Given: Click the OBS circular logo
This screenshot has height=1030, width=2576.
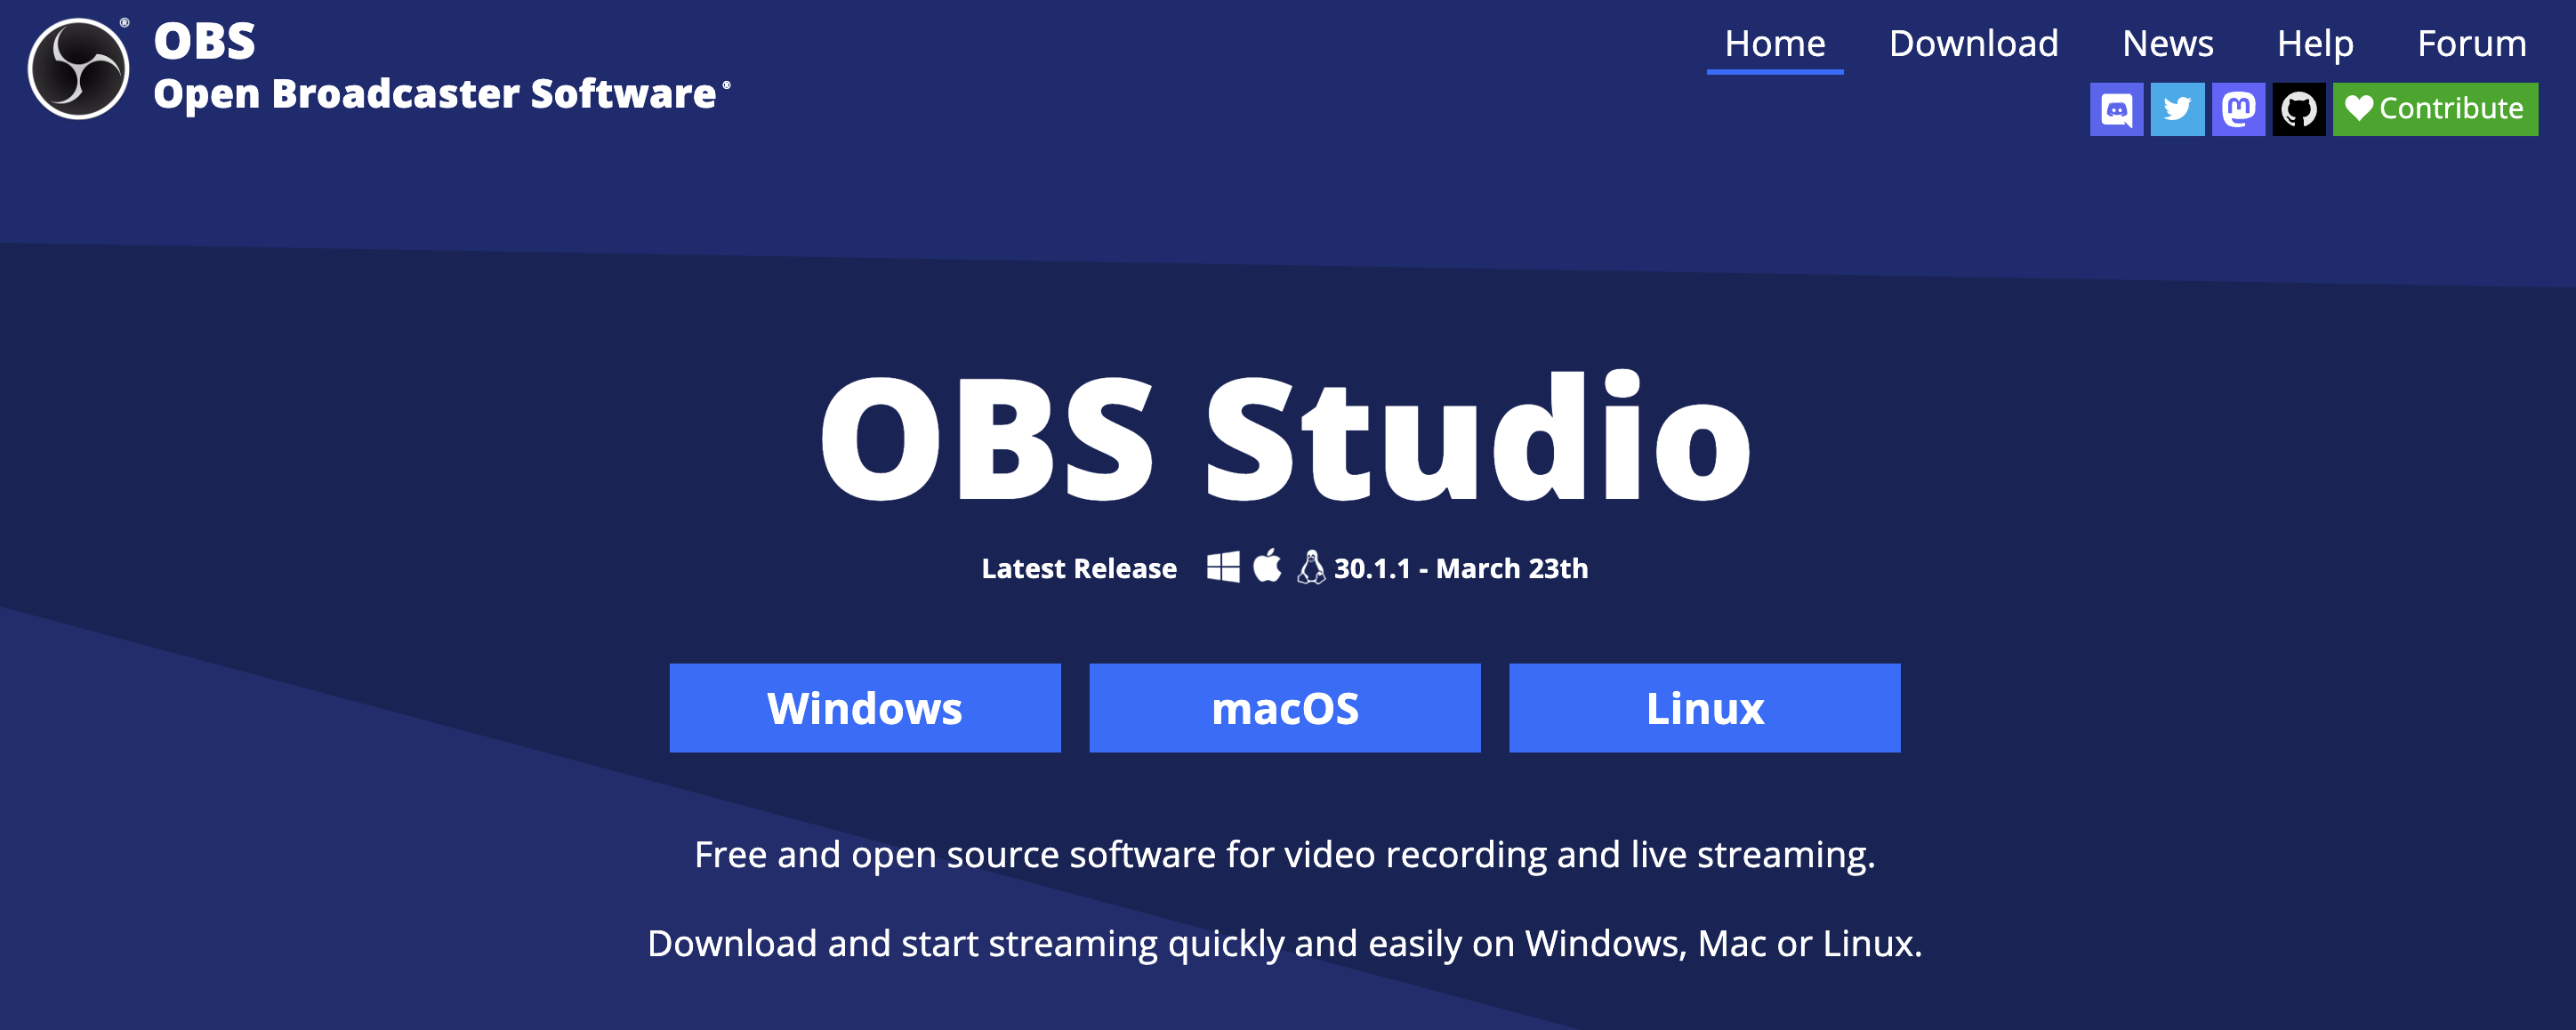Looking at the screenshot, I should [78, 69].
